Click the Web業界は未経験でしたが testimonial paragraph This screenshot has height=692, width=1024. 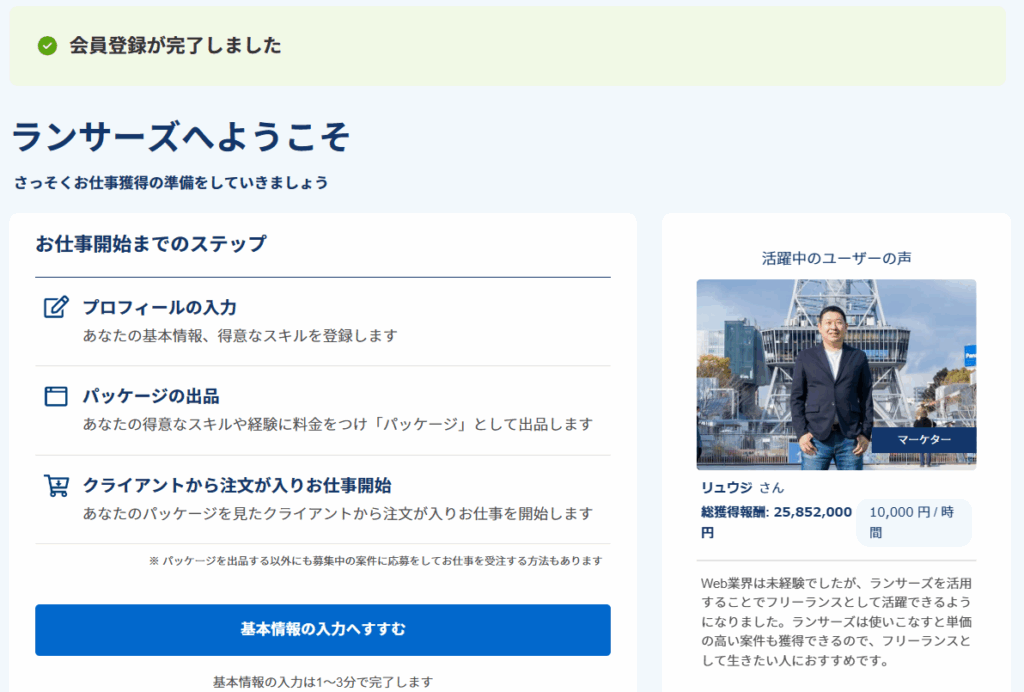[837, 621]
